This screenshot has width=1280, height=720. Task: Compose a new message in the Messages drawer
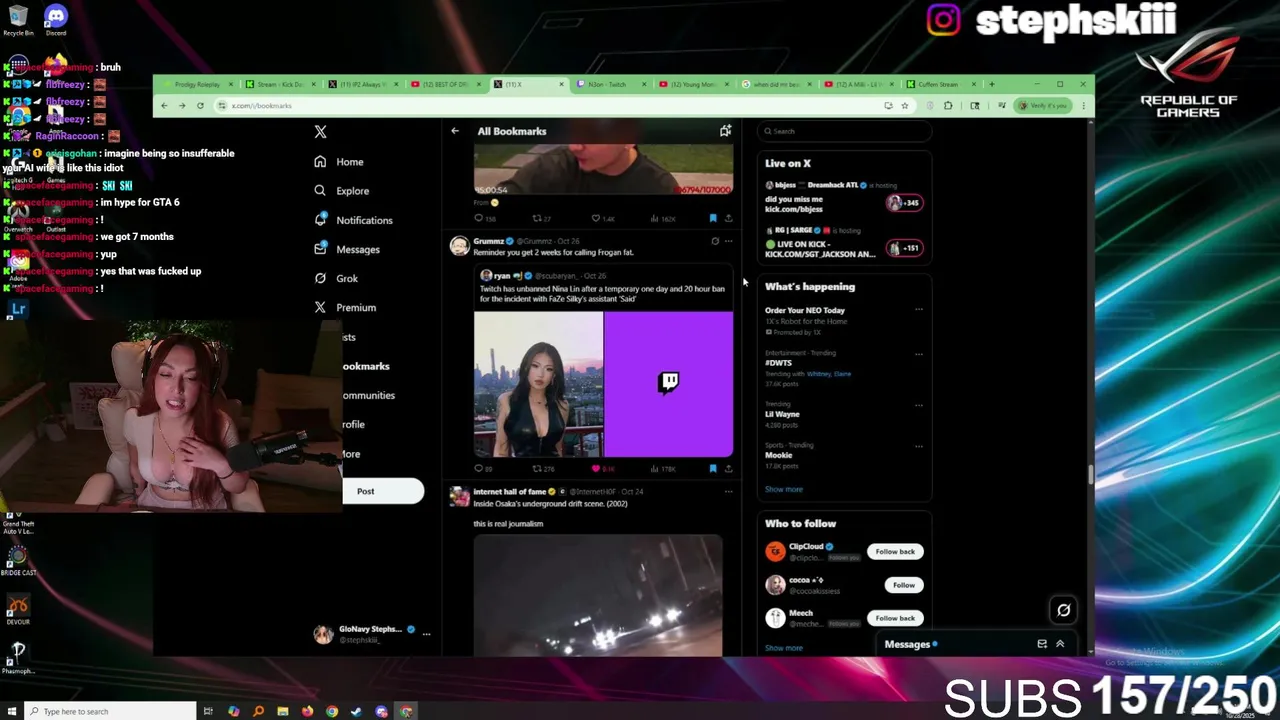point(1042,644)
